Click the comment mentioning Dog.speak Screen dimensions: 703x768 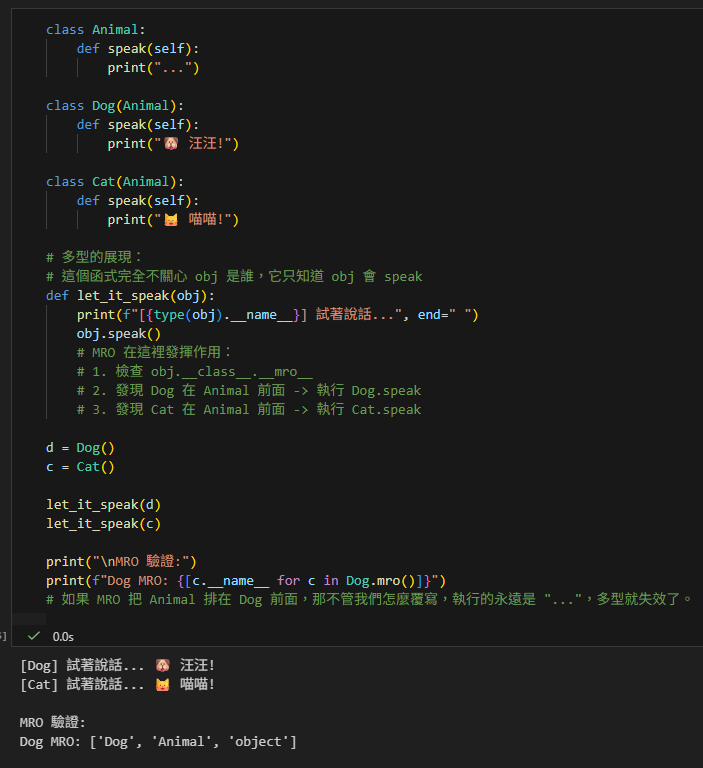[x=249, y=391]
